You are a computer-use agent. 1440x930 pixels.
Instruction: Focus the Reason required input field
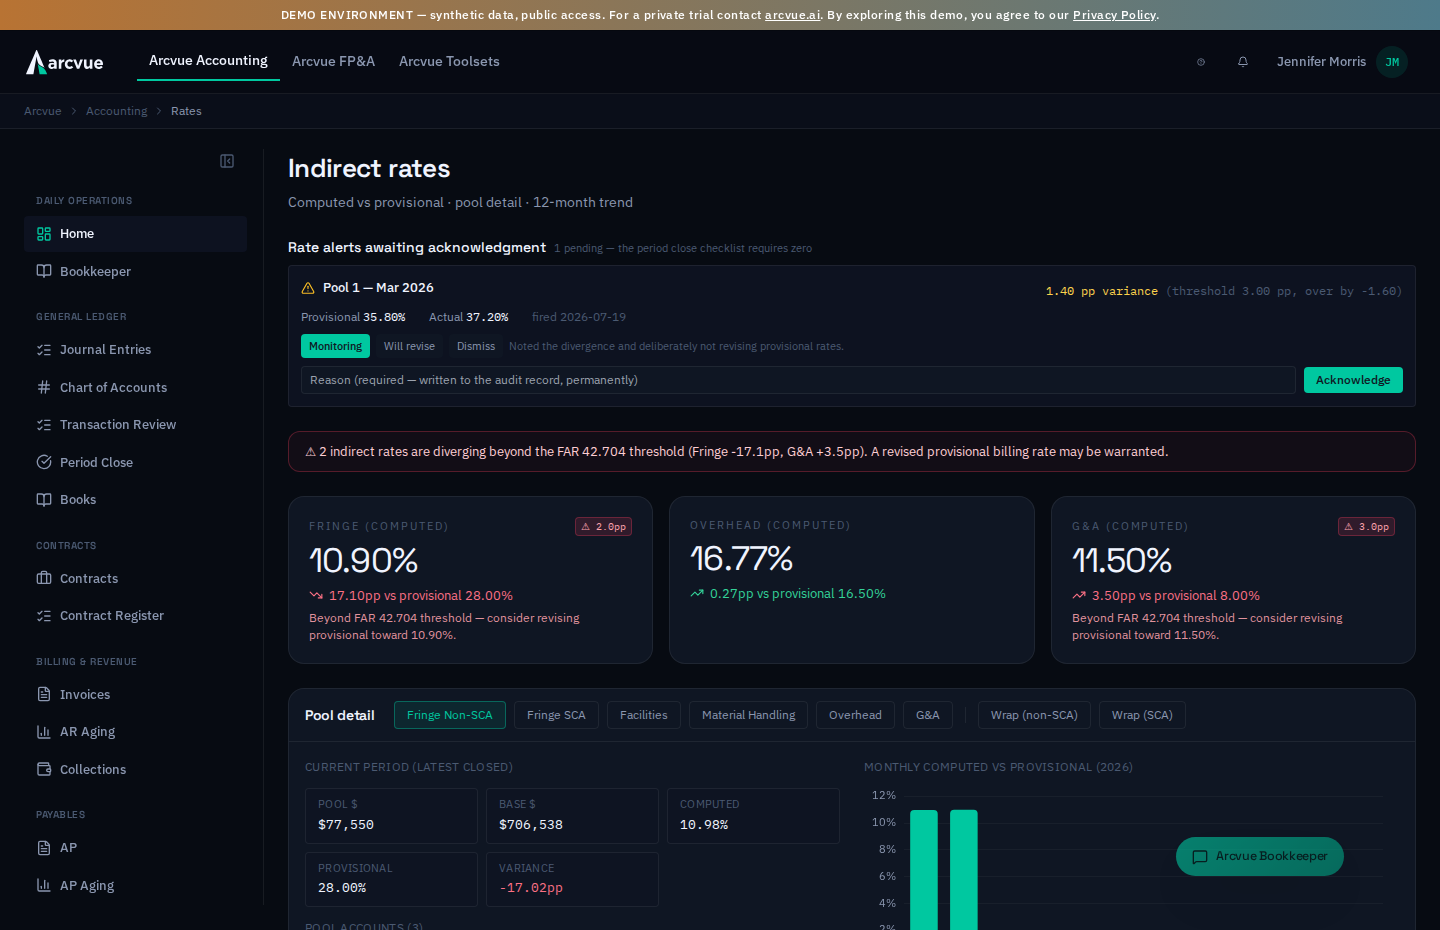[x=798, y=380]
